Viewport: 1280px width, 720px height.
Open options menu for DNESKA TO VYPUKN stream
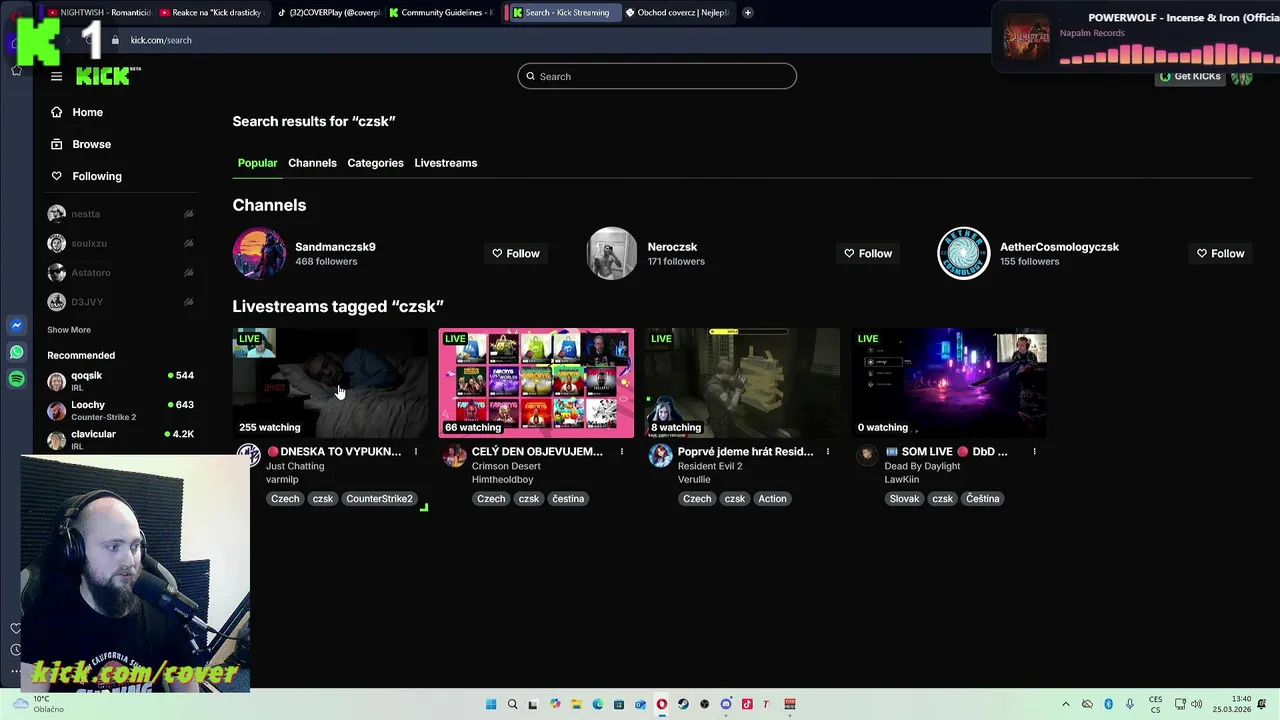click(416, 452)
